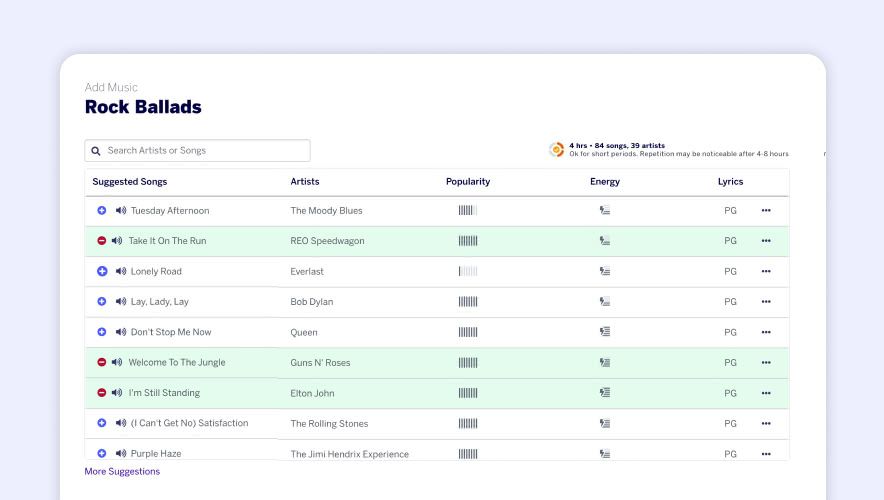This screenshot has height=500, width=884.
Task: Preview Lay, Lady, Lay speaker icon
Action: [121, 302]
